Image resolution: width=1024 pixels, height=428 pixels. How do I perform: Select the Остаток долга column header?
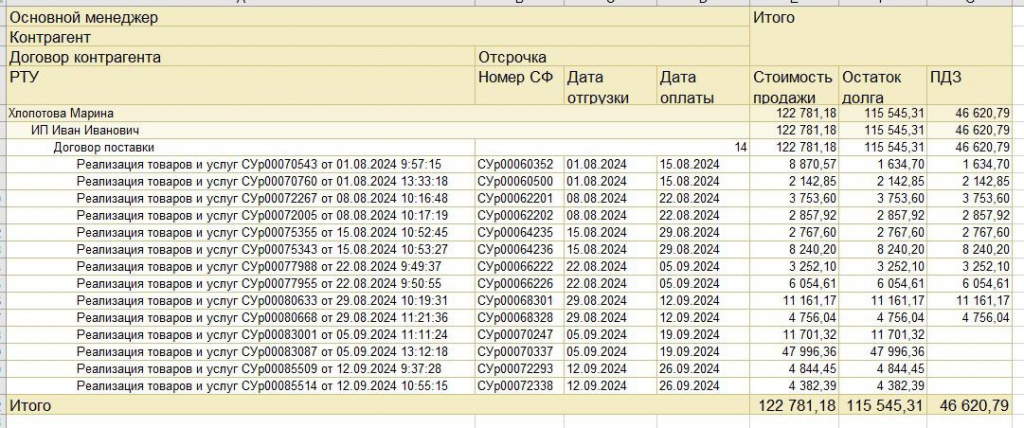coord(872,87)
